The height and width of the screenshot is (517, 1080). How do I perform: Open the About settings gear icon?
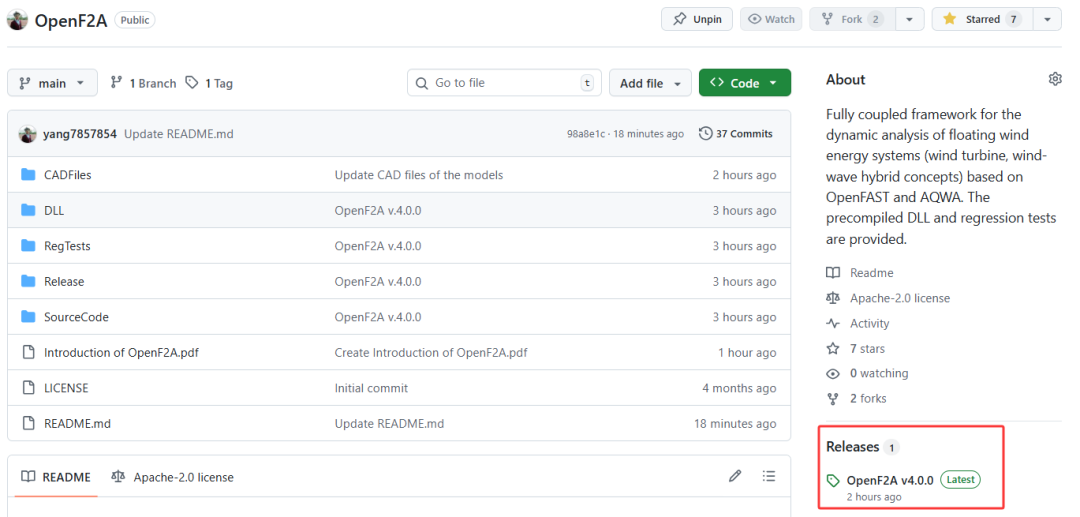click(1055, 79)
